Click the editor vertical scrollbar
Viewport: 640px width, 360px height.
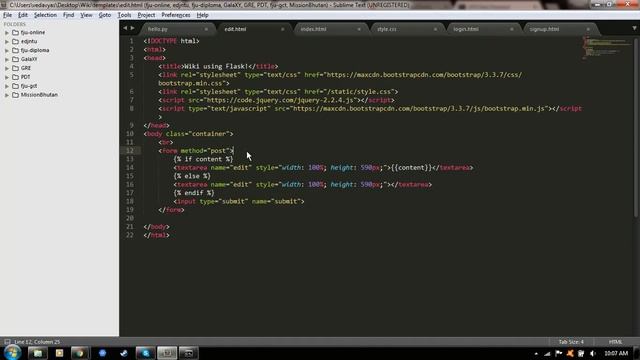(x=636, y=127)
